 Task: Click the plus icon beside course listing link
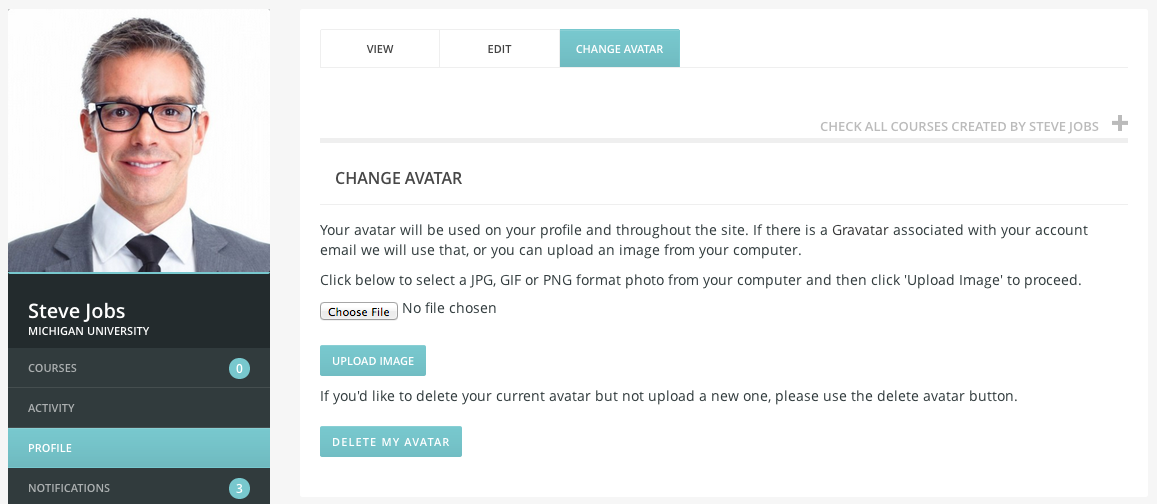[x=1119, y=123]
